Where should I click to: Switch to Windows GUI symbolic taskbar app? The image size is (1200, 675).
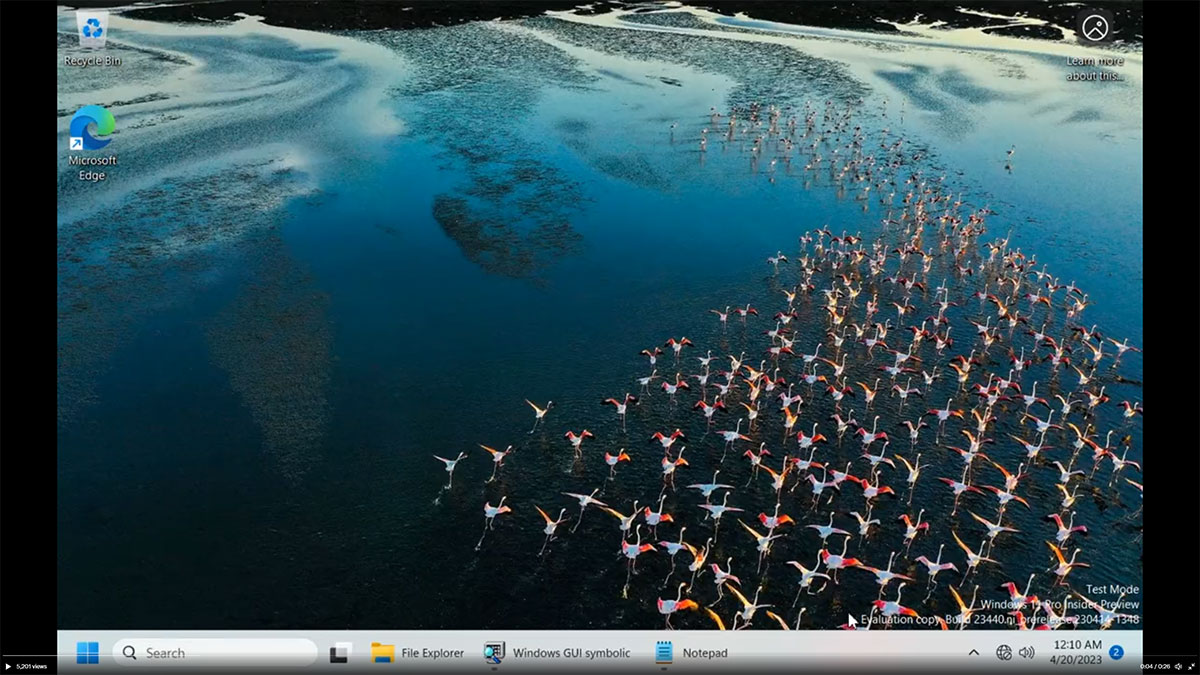[557, 653]
